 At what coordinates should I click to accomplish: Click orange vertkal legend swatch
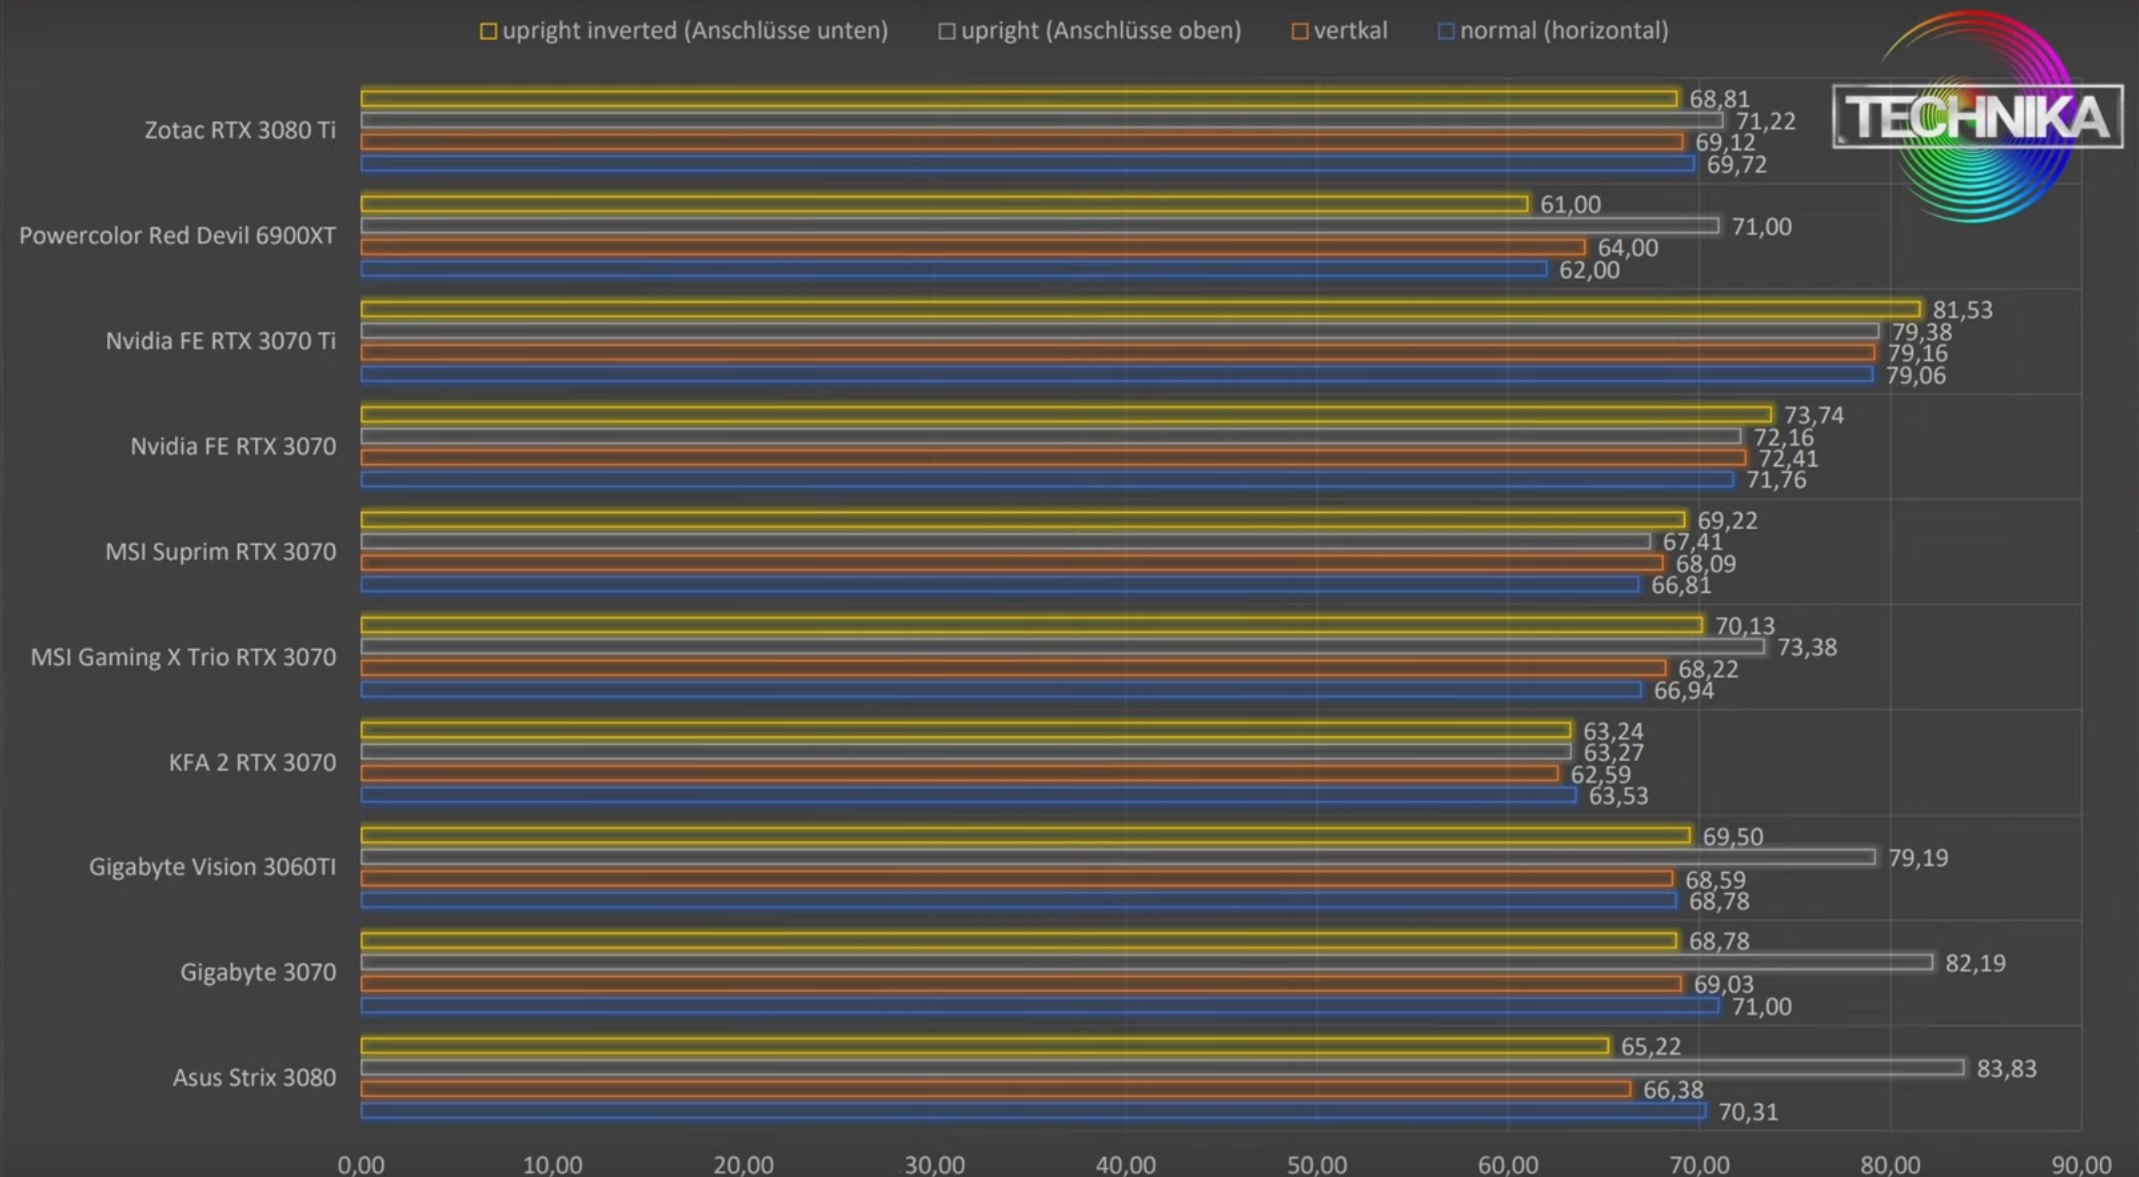[x=1299, y=32]
